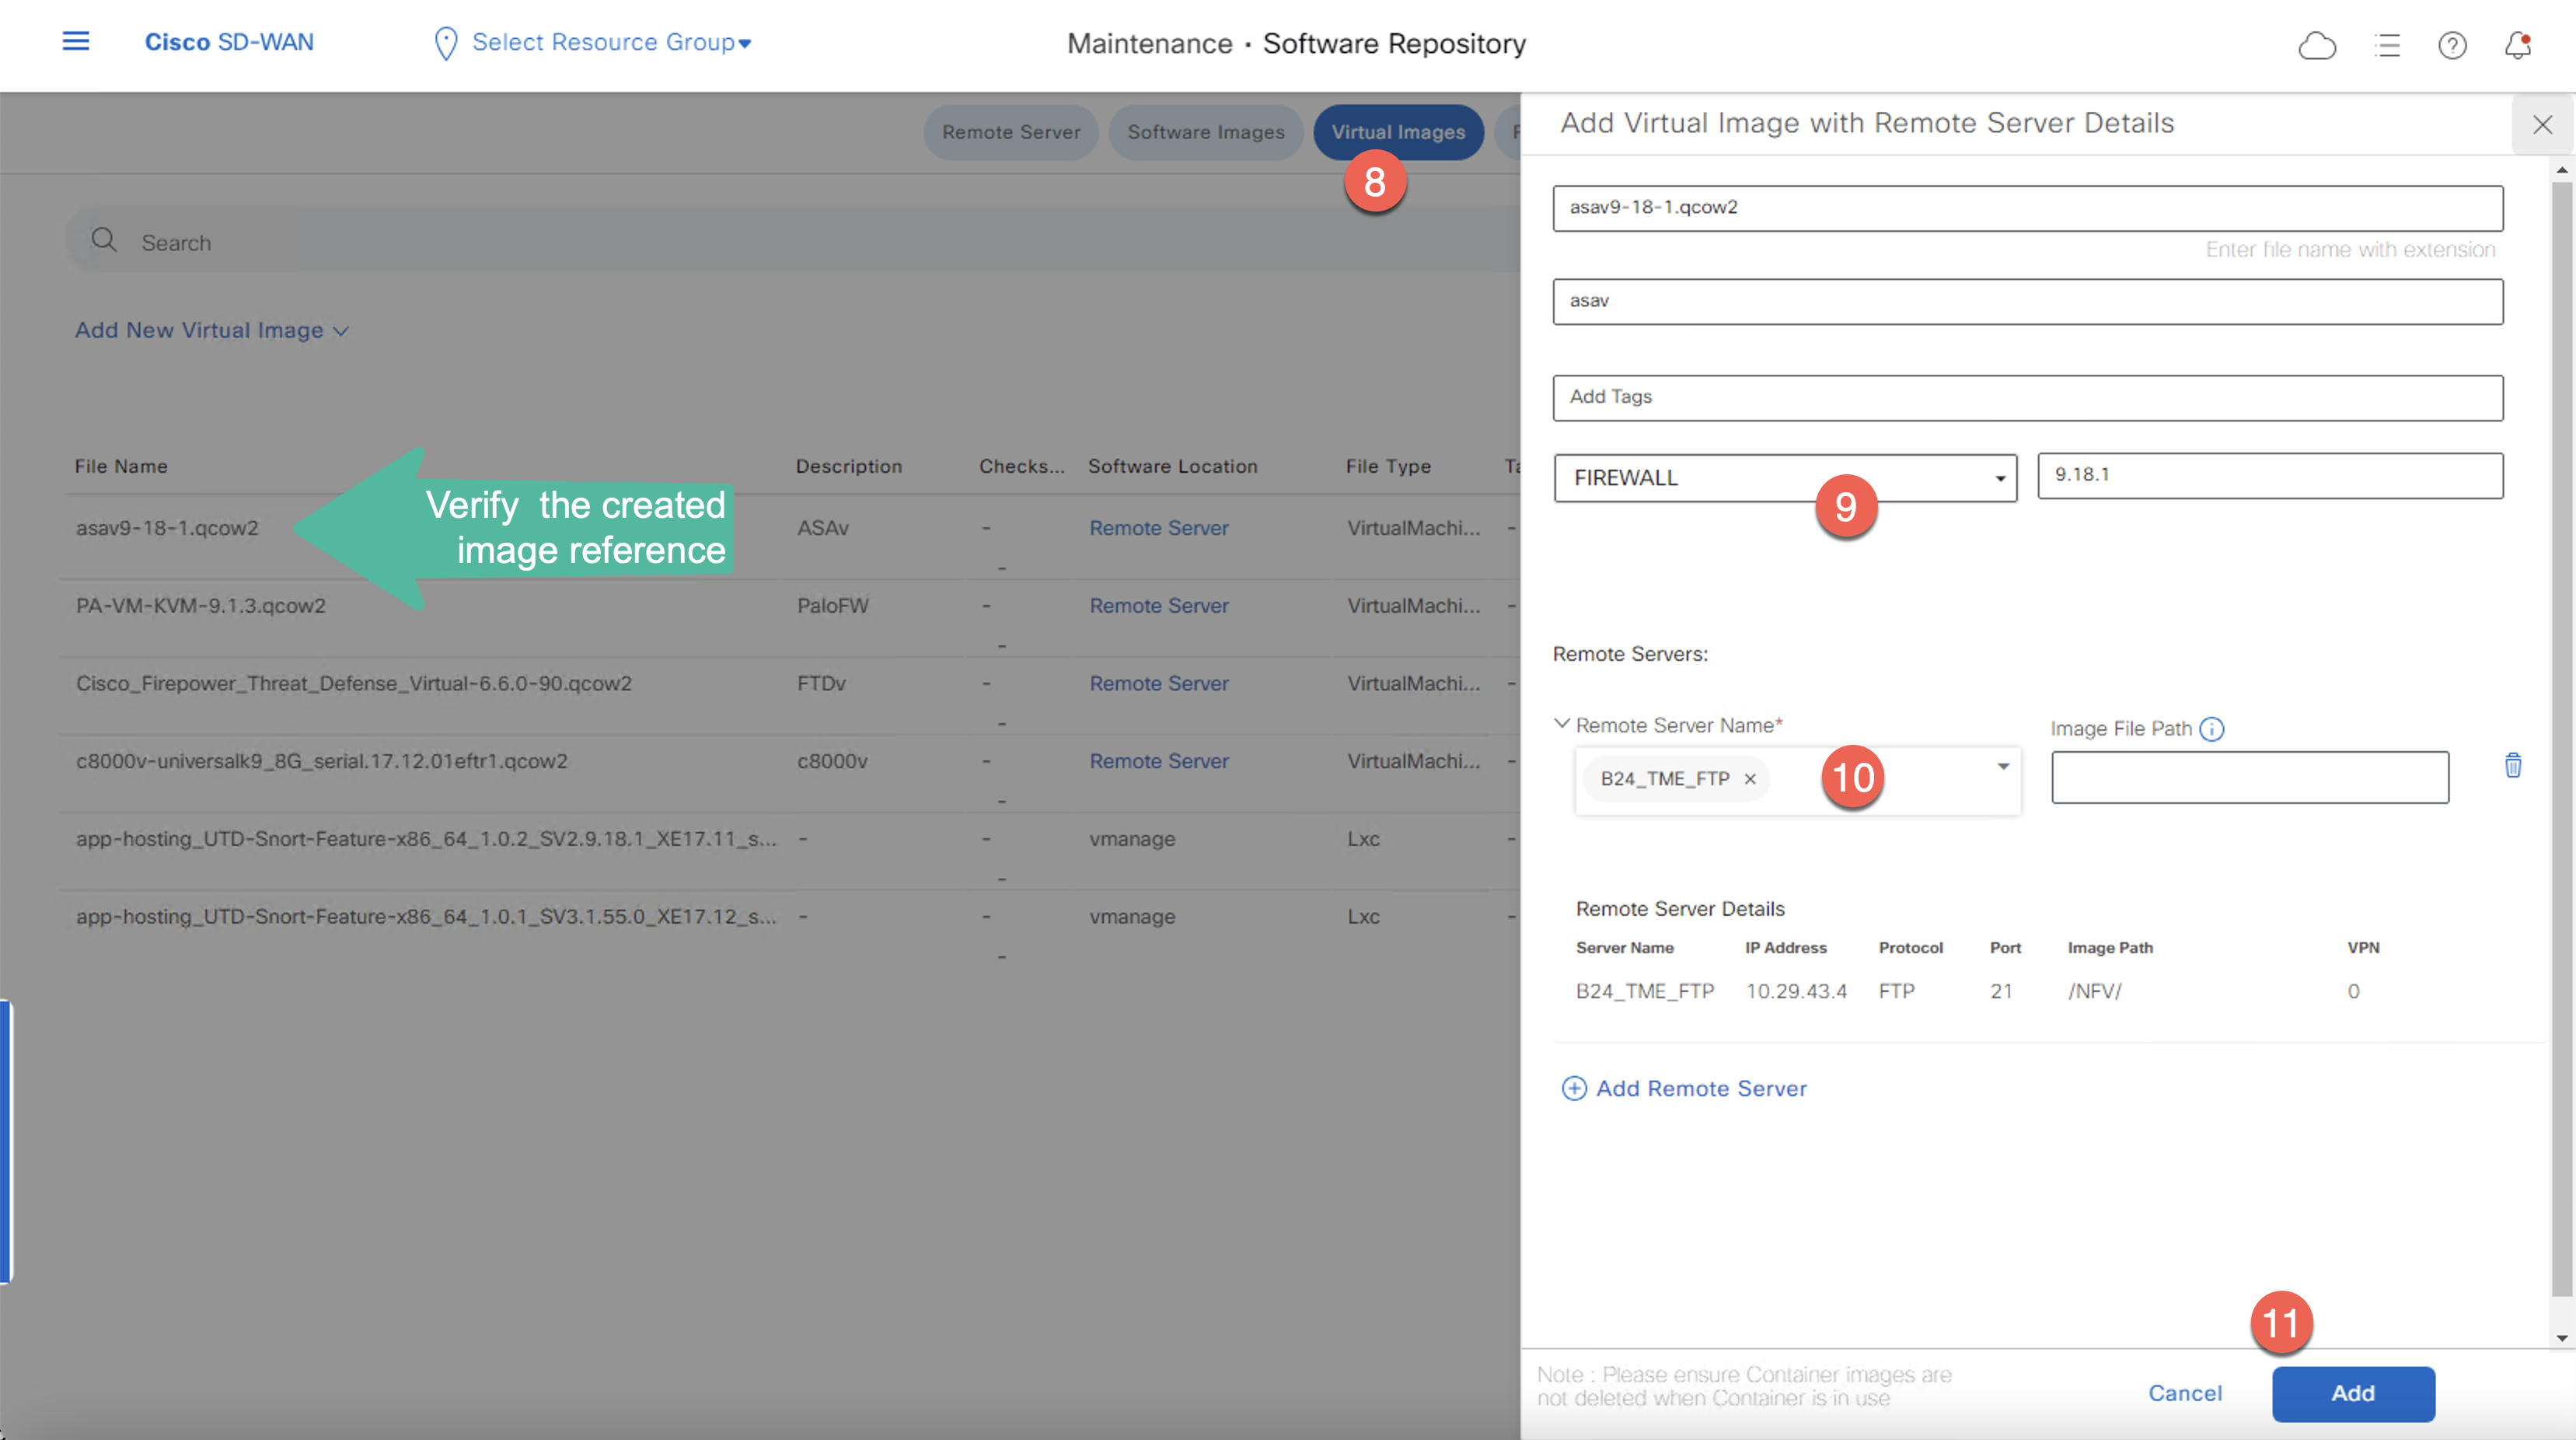
Task: Open the navigation hamburger menu
Action: pos(76,41)
